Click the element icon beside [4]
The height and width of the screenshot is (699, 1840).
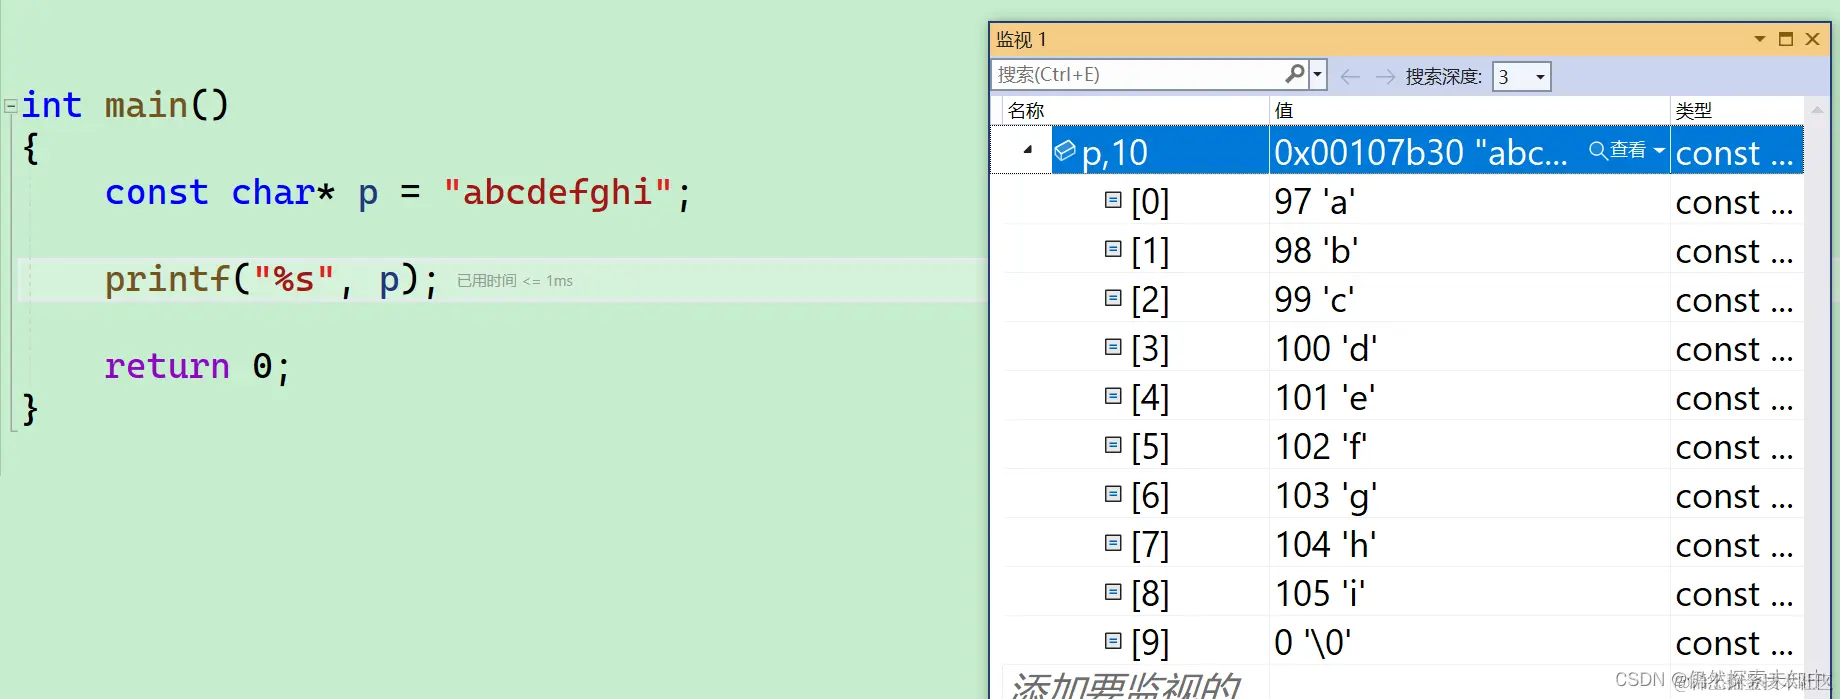click(1113, 396)
